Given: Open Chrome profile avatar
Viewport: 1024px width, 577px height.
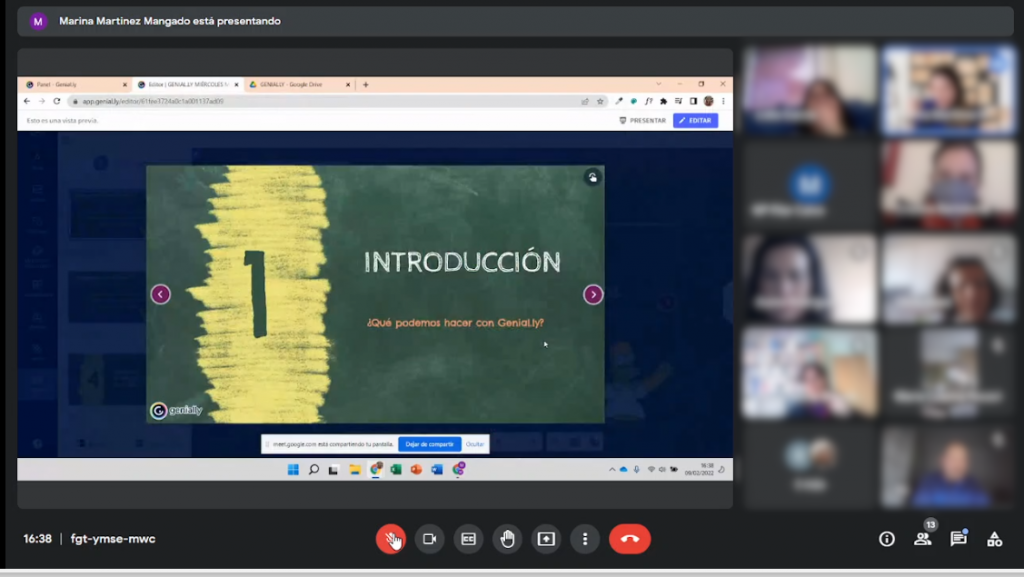Looking at the screenshot, I should point(709,102).
